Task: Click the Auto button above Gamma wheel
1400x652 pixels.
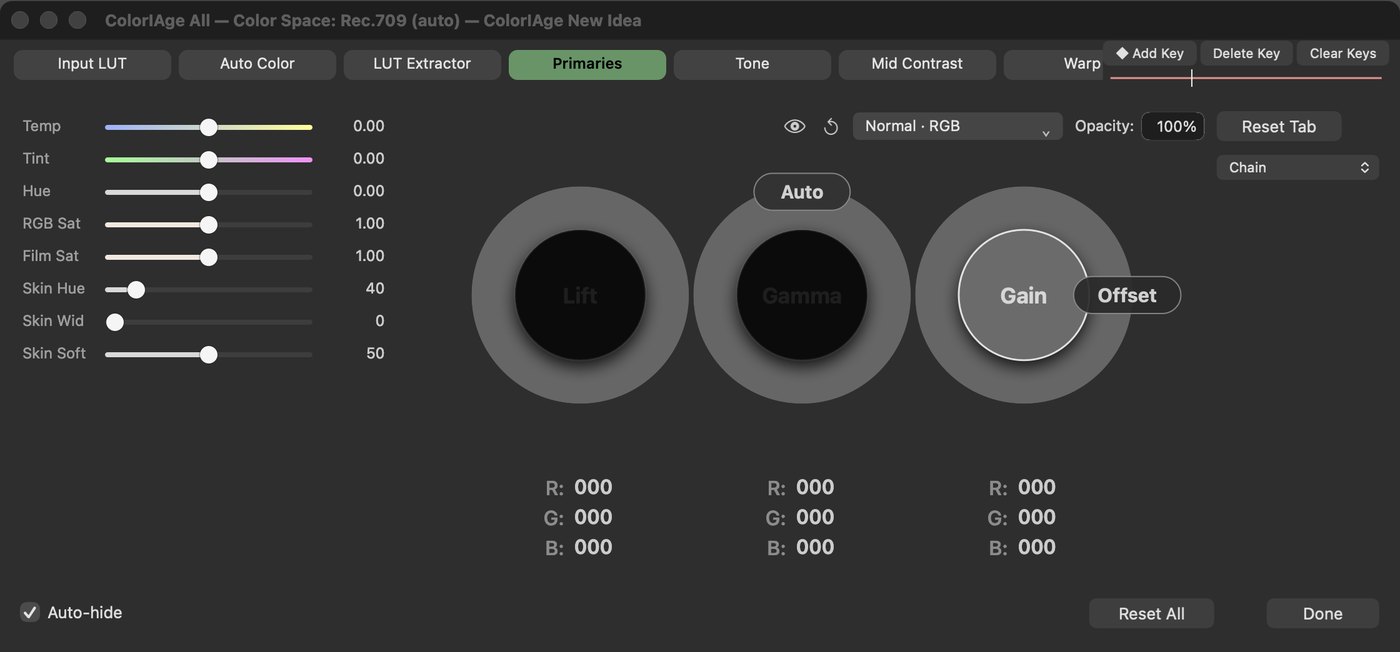Action: tap(802, 192)
